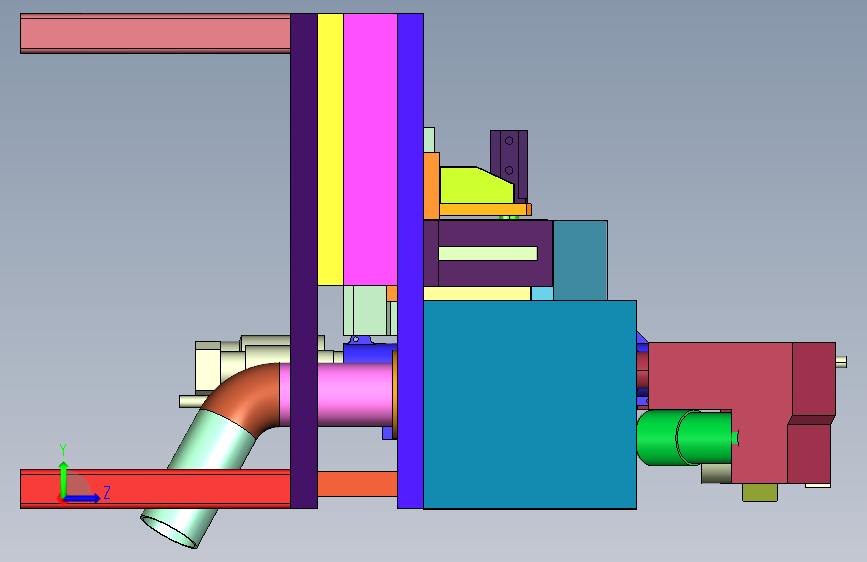Select the olive block under crimson housing
The width and height of the screenshot is (867, 562).
[760, 492]
